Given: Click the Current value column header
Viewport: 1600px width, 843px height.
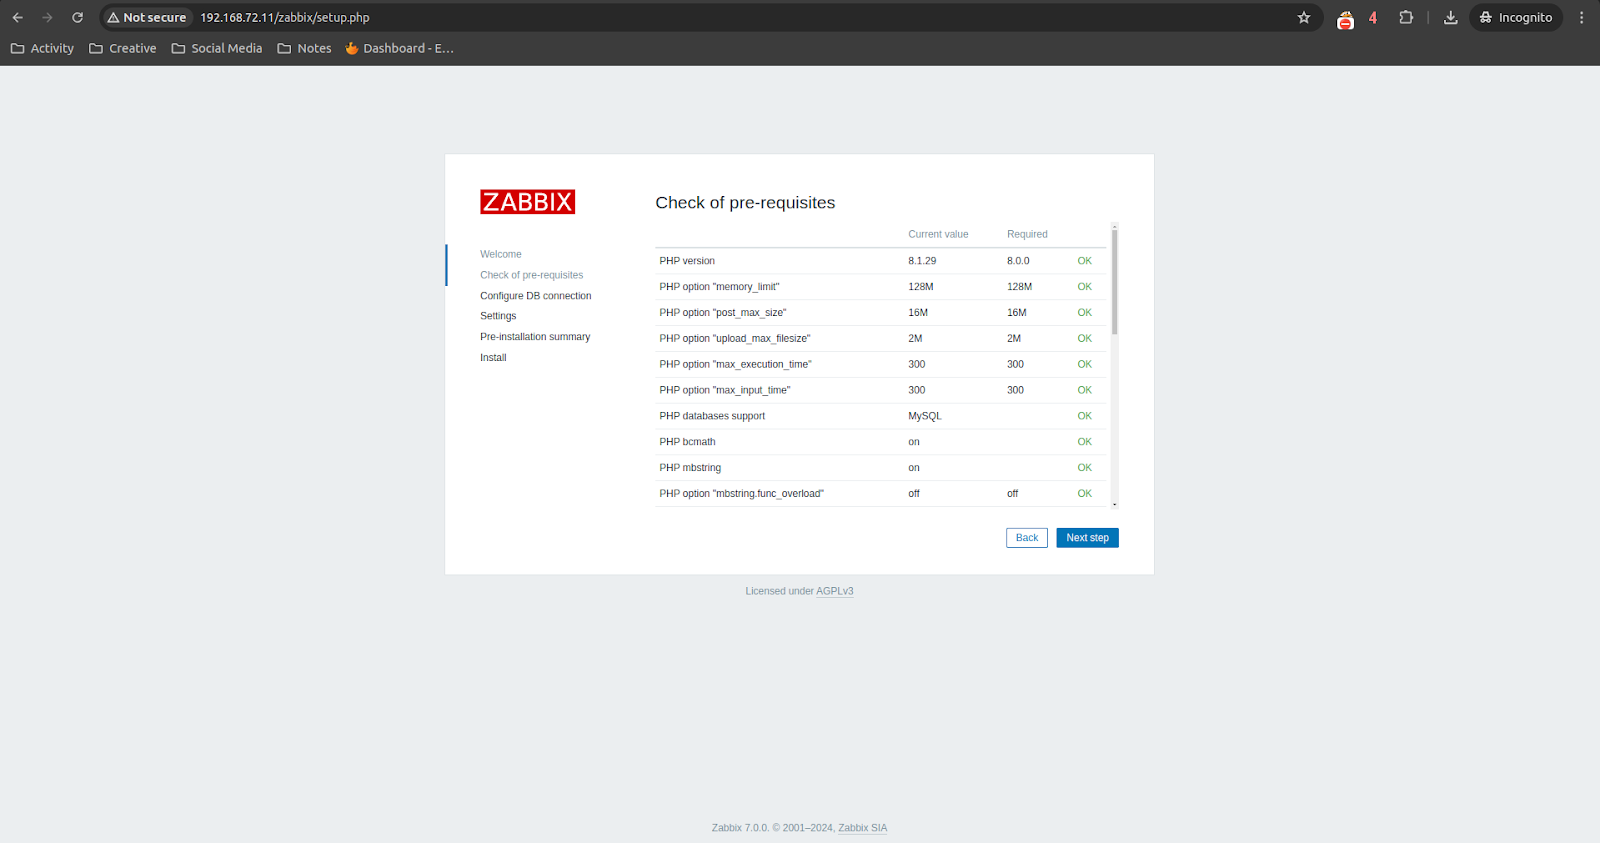Looking at the screenshot, I should 938,234.
